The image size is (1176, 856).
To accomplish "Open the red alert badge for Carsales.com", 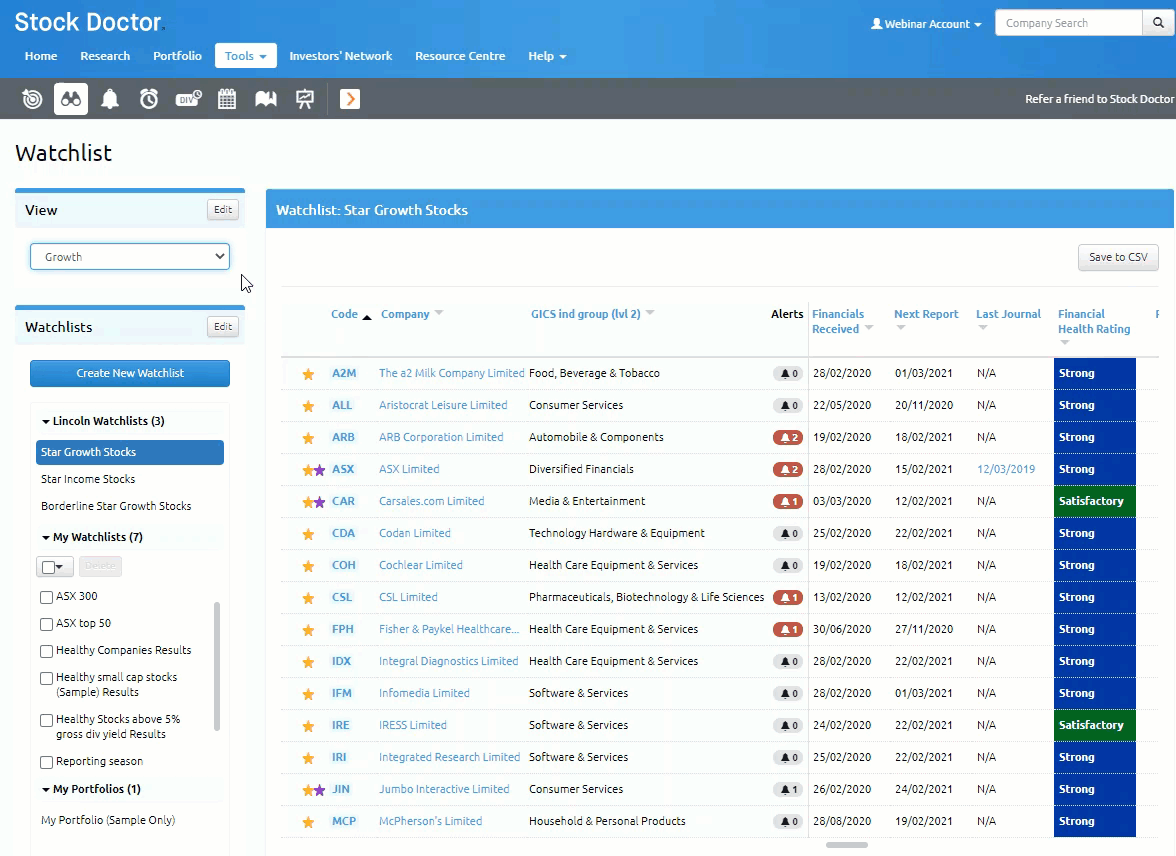I will (788, 501).
